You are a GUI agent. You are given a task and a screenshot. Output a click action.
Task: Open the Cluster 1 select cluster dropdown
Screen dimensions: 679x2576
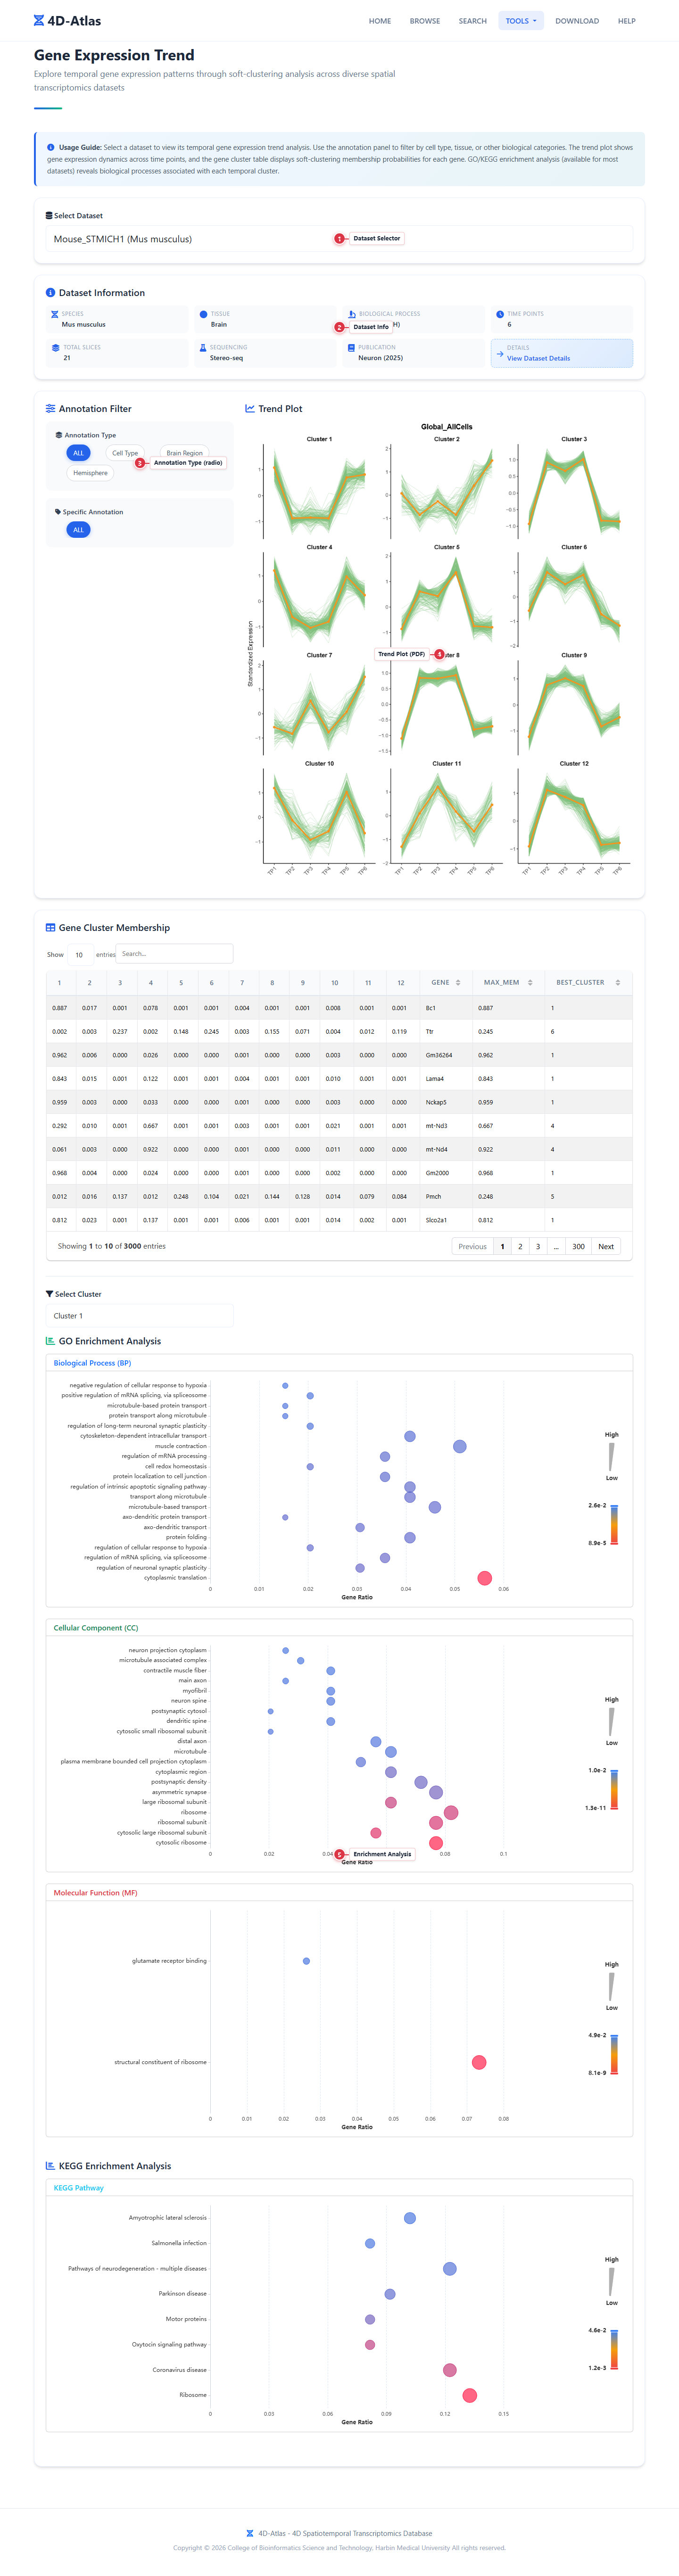(x=139, y=1316)
